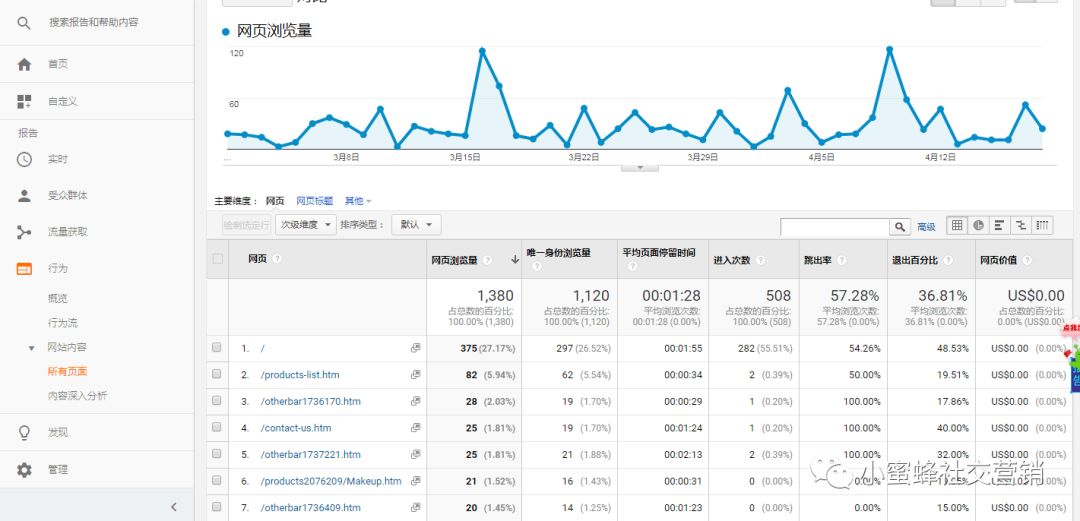
Task: Collapse the left sidebar with the chevron
Action: coord(174,507)
